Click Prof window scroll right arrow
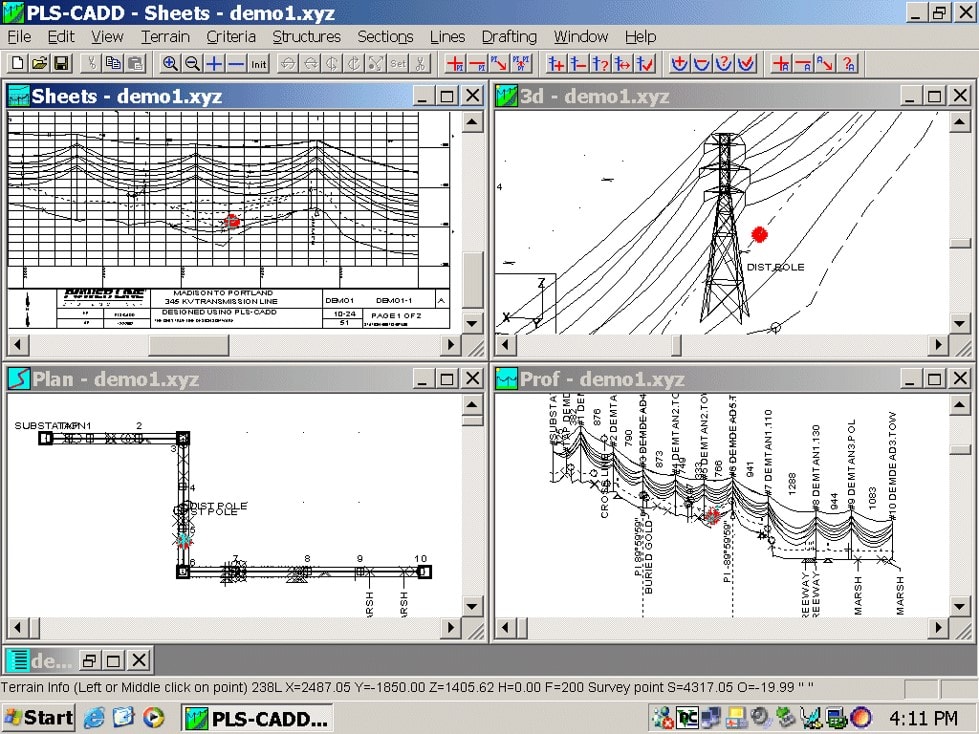This screenshot has width=979, height=734. point(938,627)
